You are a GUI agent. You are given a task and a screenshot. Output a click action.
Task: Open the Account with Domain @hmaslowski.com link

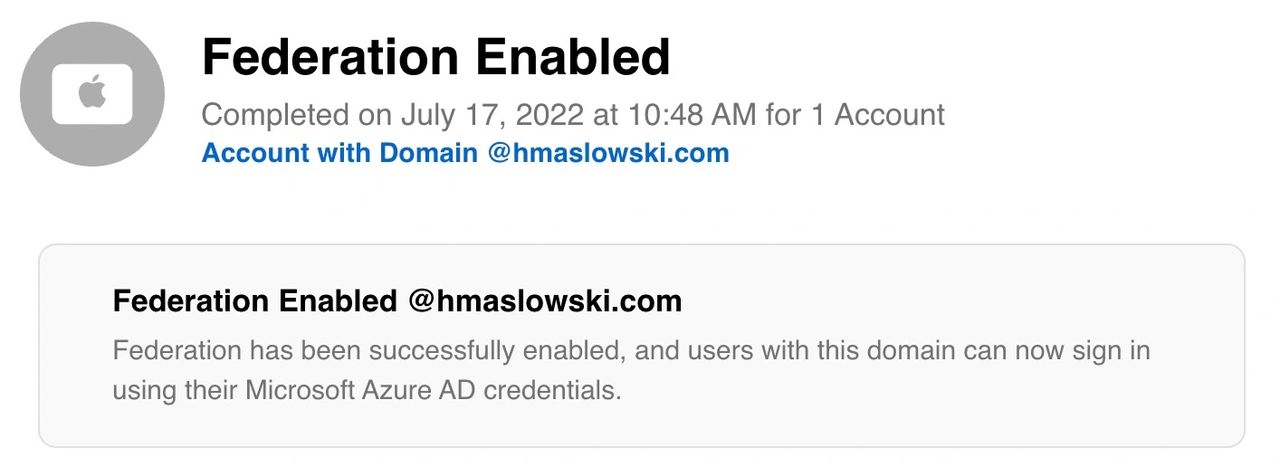465,153
